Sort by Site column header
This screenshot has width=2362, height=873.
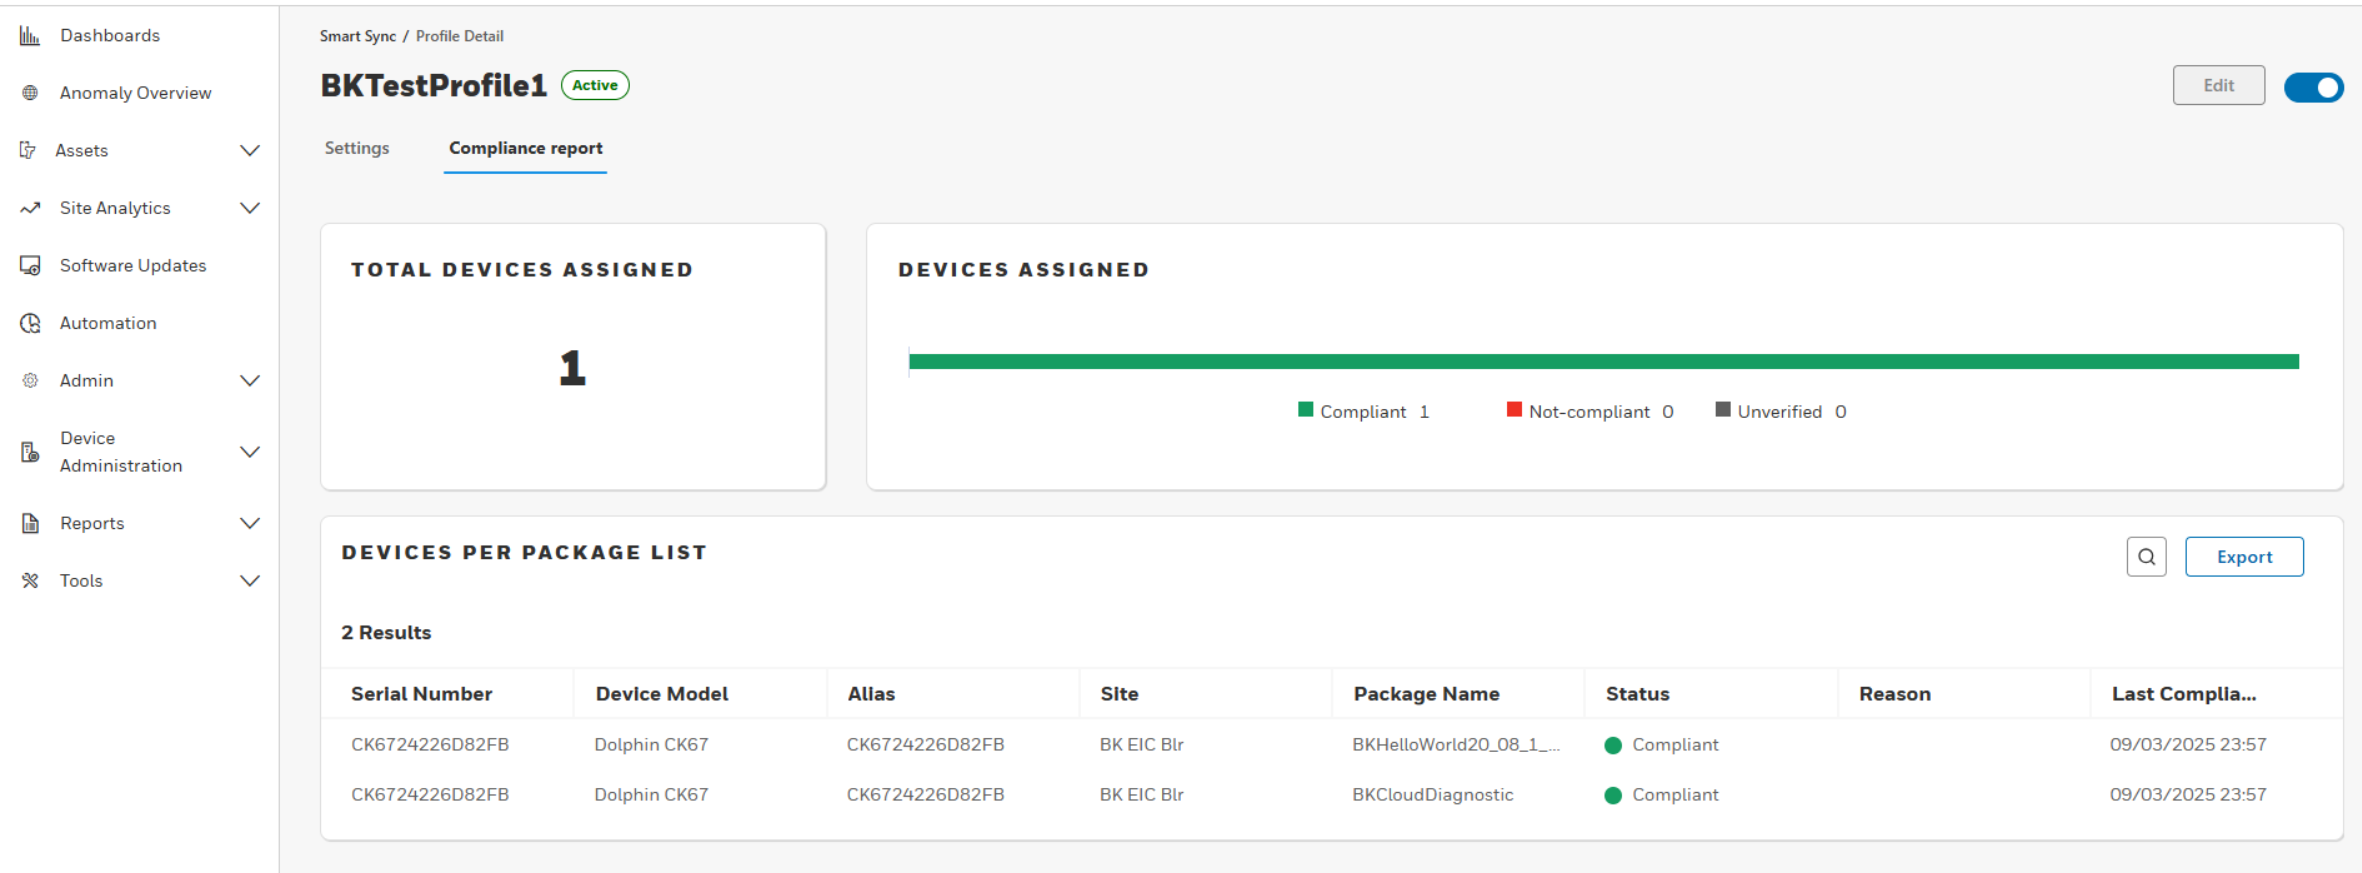coord(1119,694)
